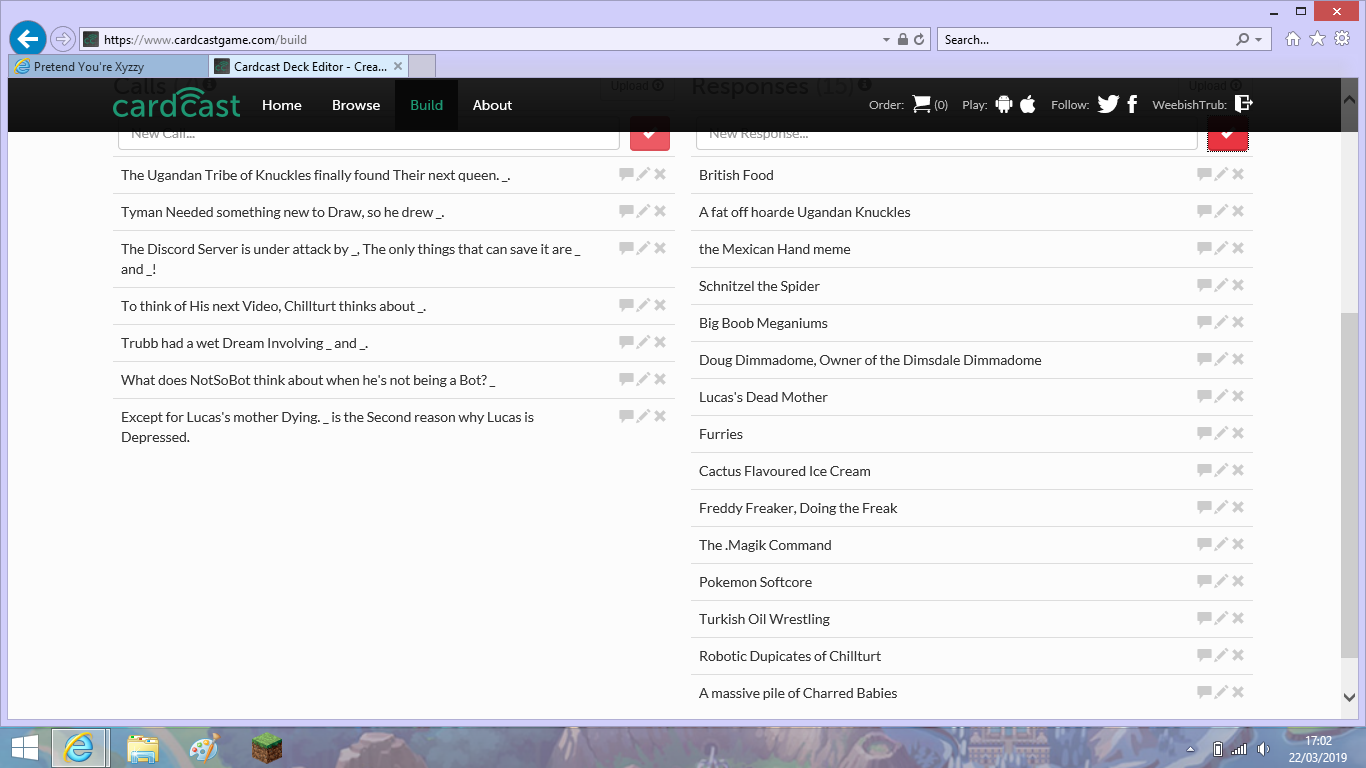Select 'Freddy Freaker, Doing the Freak' text
This screenshot has width=1366, height=768.
tap(798, 508)
